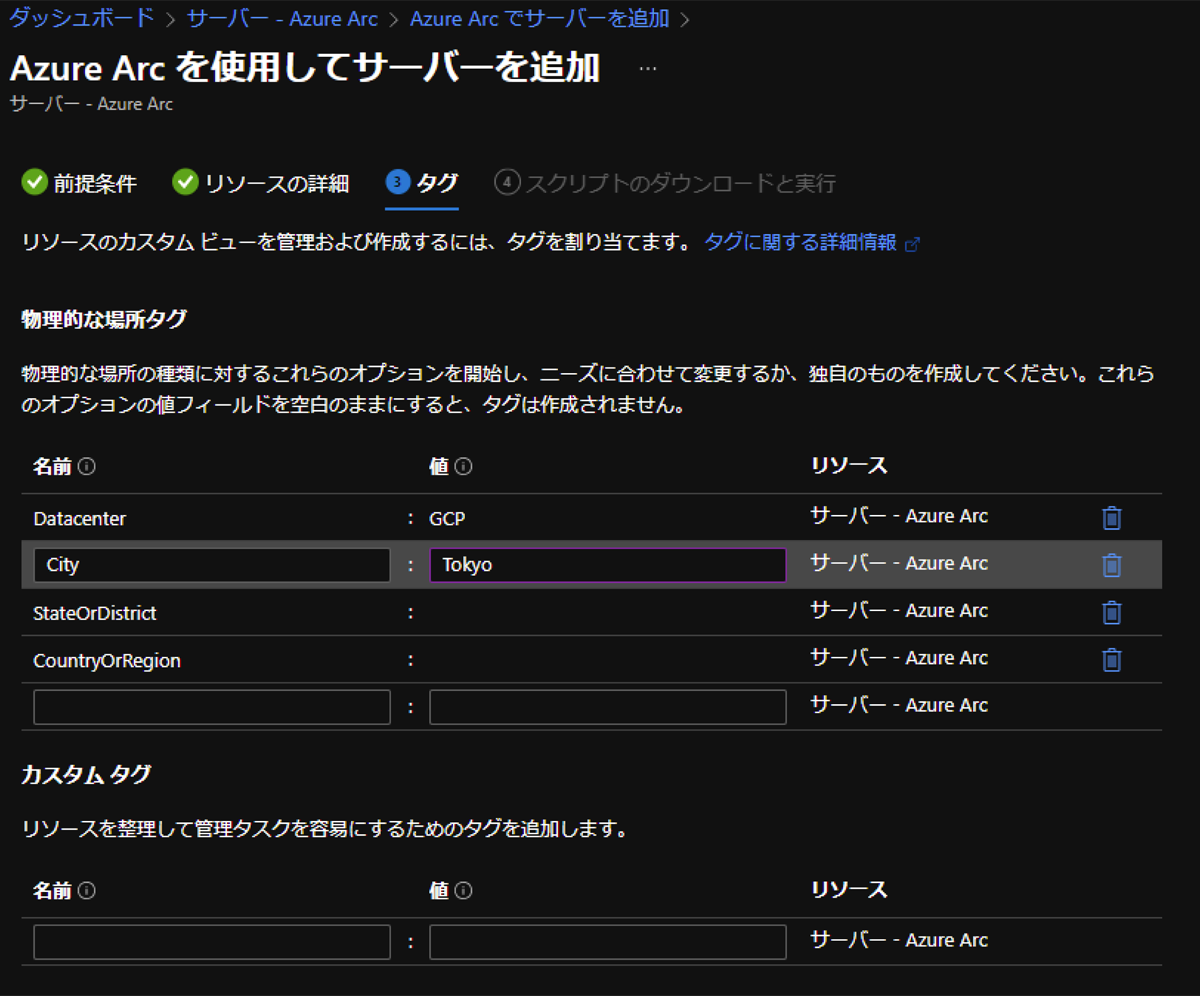This screenshot has width=1200, height=996.
Task: Focus the empty value field under CountryOrRegion
Action: point(608,707)
